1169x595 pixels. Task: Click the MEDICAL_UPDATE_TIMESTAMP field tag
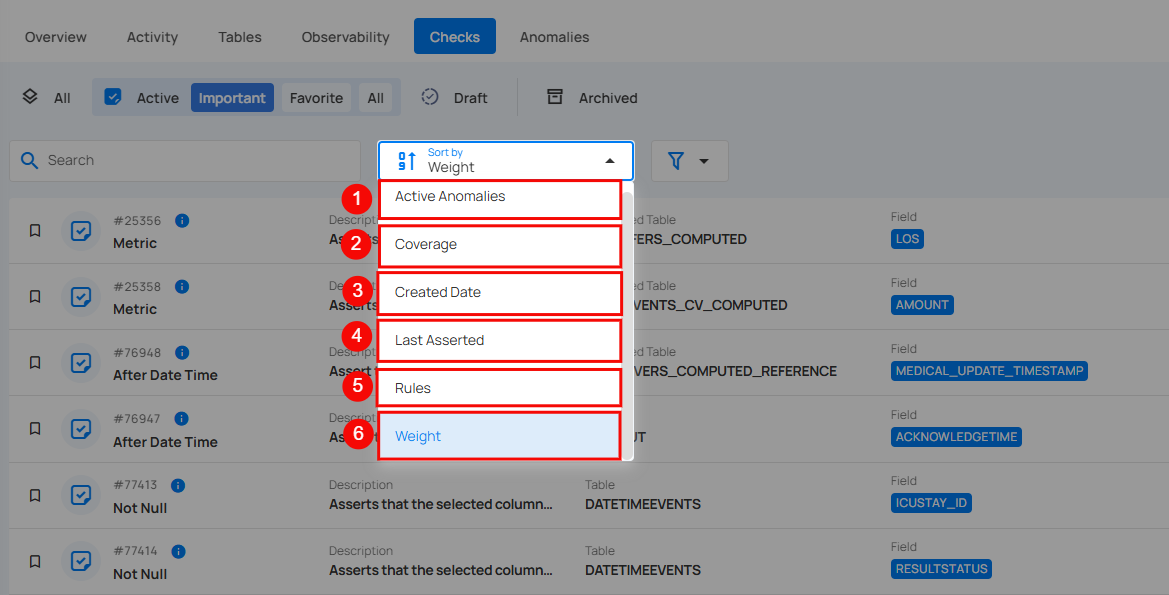coord(989,371)
